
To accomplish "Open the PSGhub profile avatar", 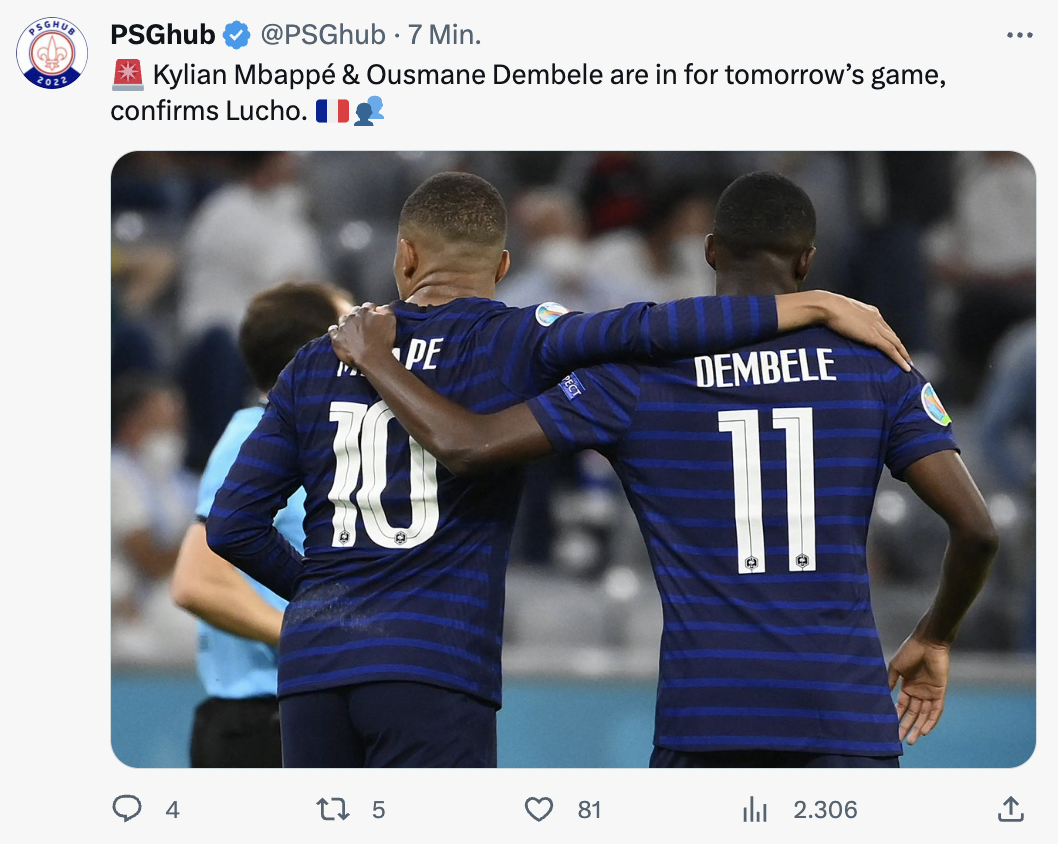I will 52,53.
